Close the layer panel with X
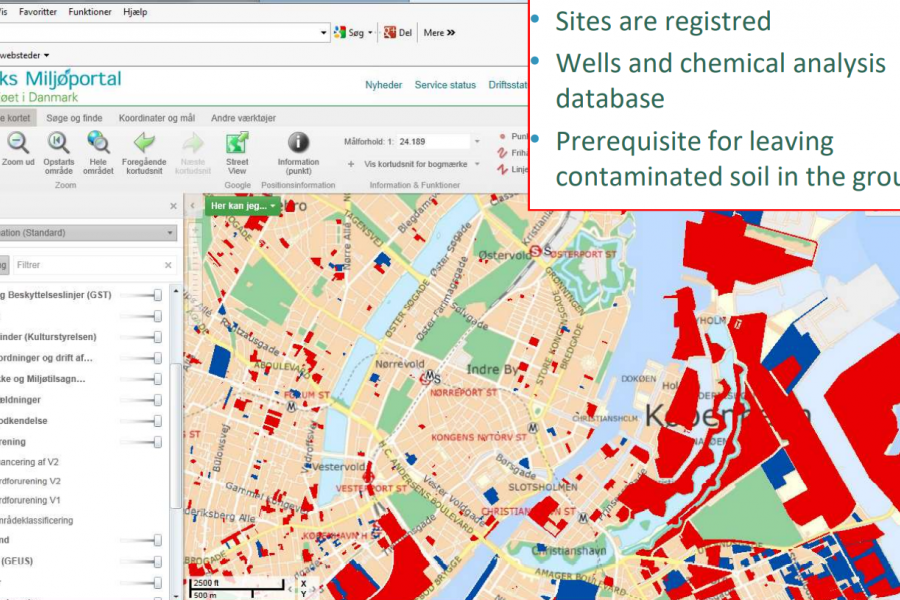This screenshot has width=900, height=600. pos(173,206)
